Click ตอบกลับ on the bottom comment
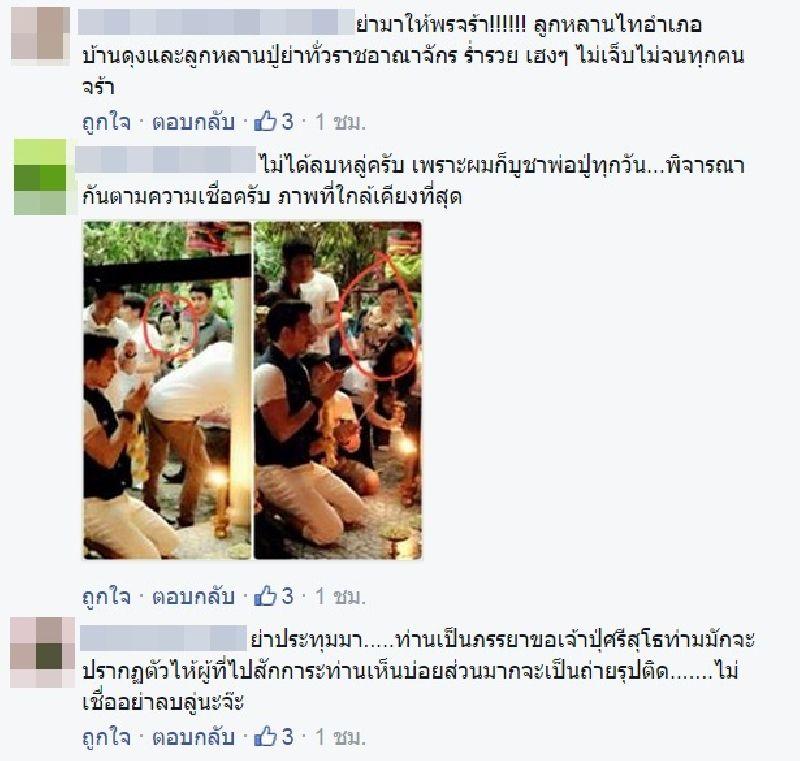This screenshot has width=800, height=761. (x=193, y=738)
